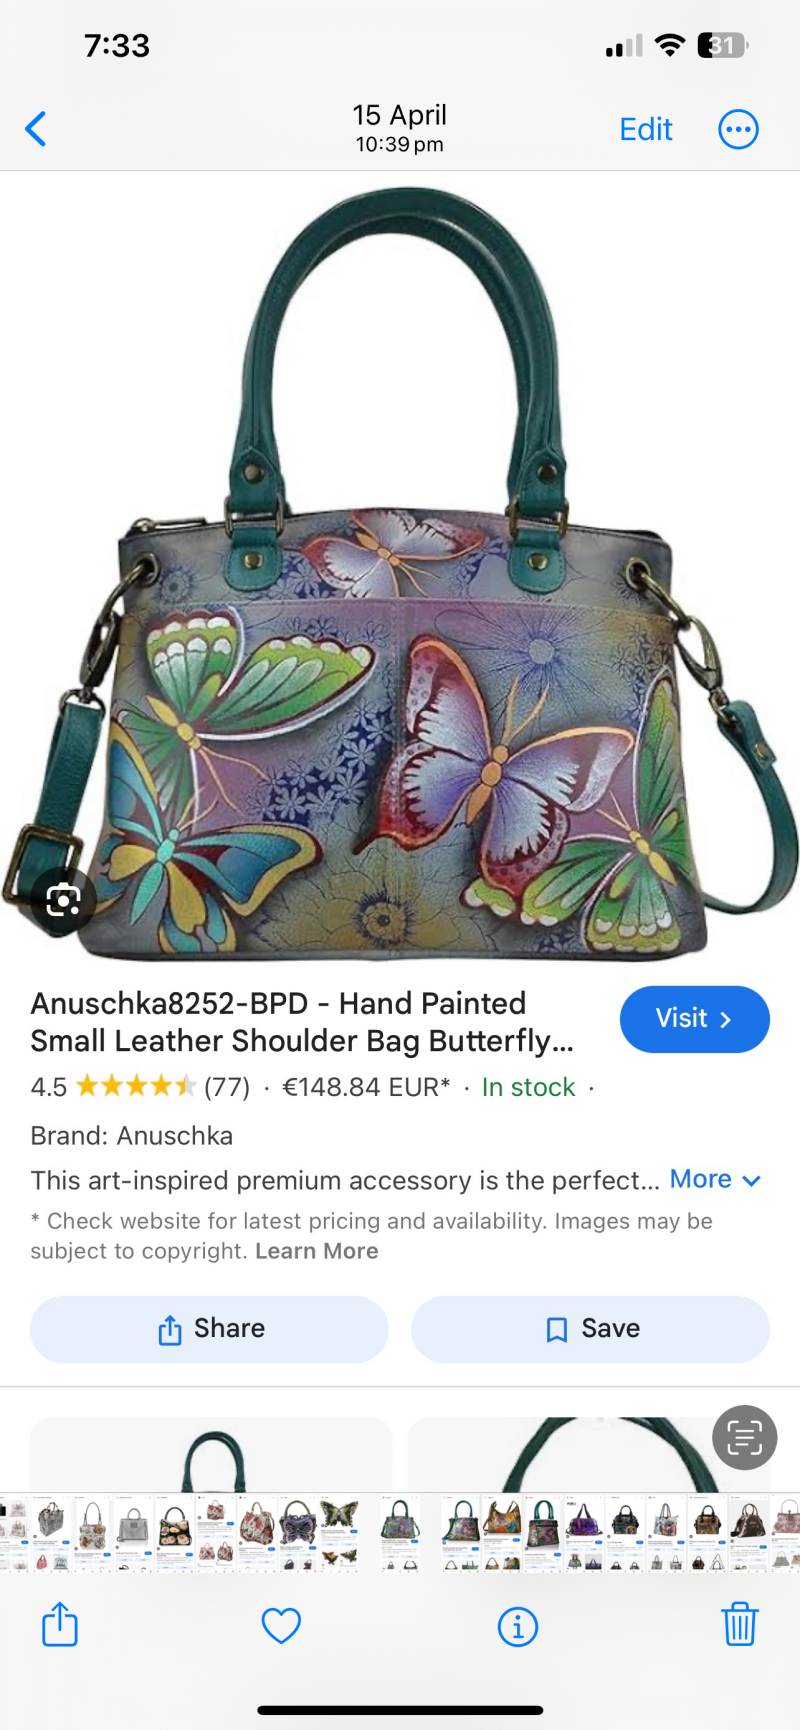Tap Edit in the top bar
Viewport: 800px width, 1730px height.
pyautogui.click(x=646, y=129)
